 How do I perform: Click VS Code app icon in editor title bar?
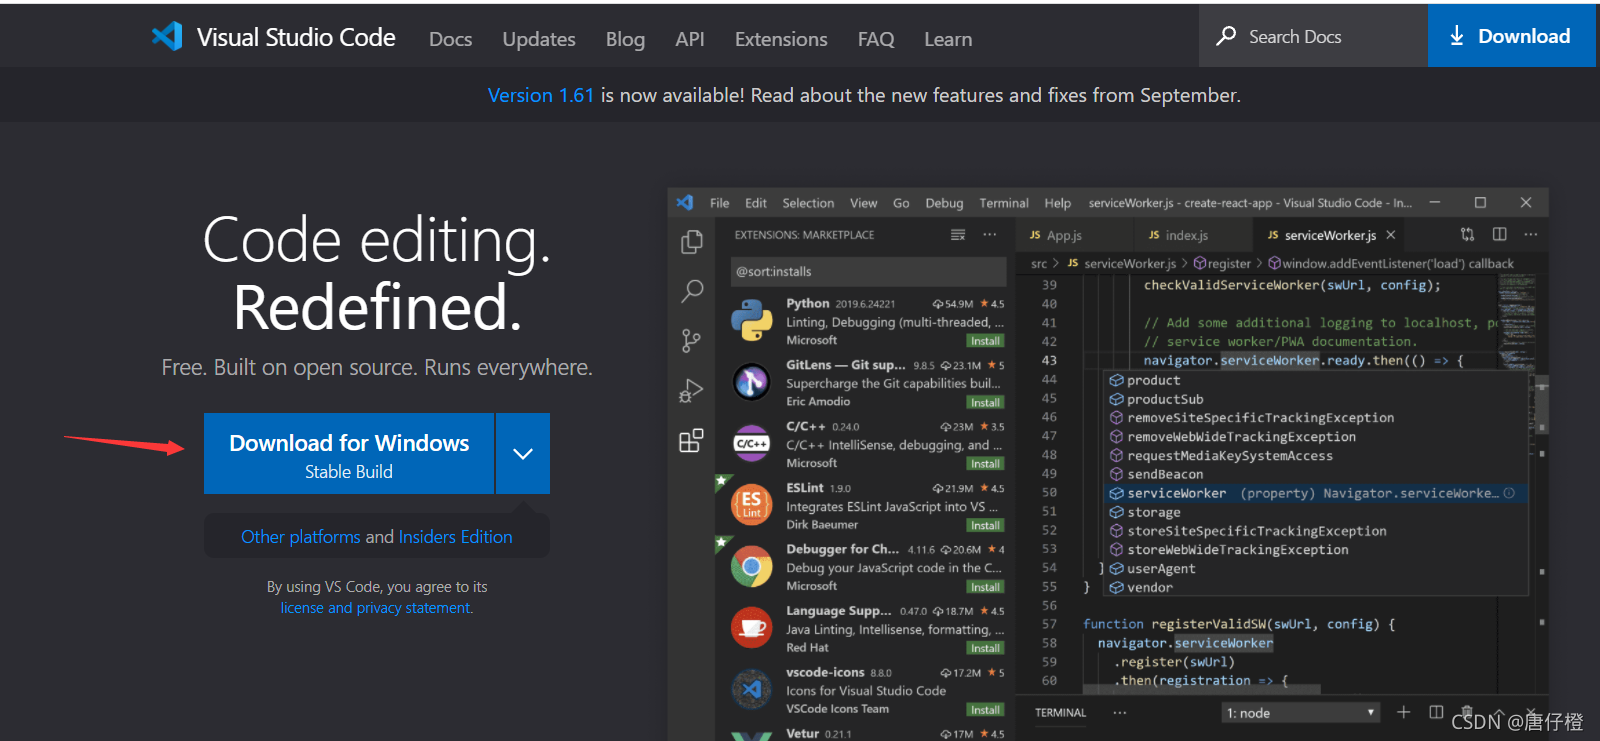pyautogui.click(x=685, y=203)
